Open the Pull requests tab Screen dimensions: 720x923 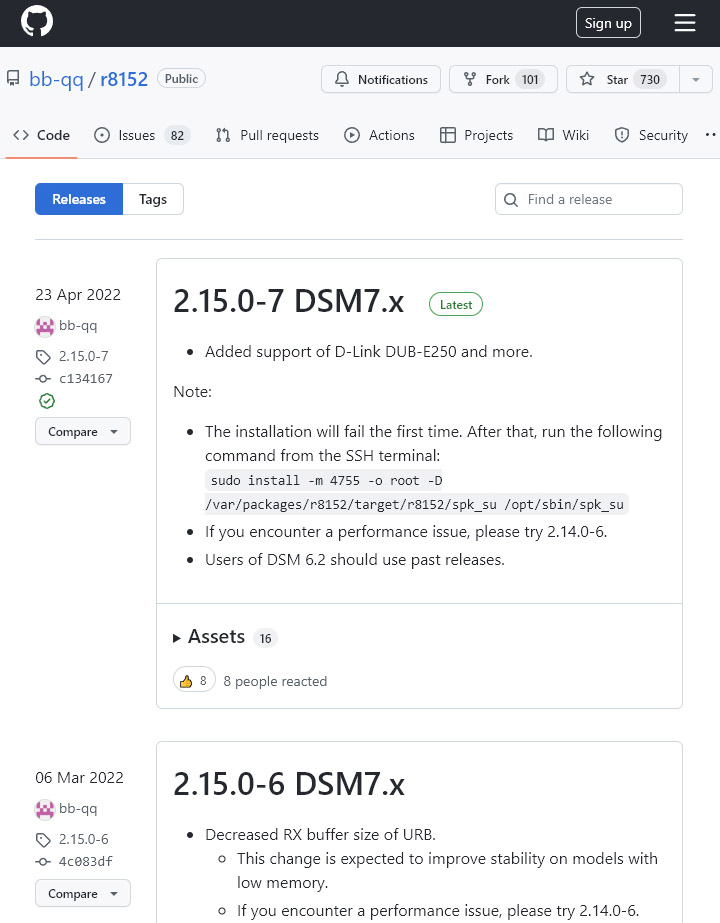point(267,135)
